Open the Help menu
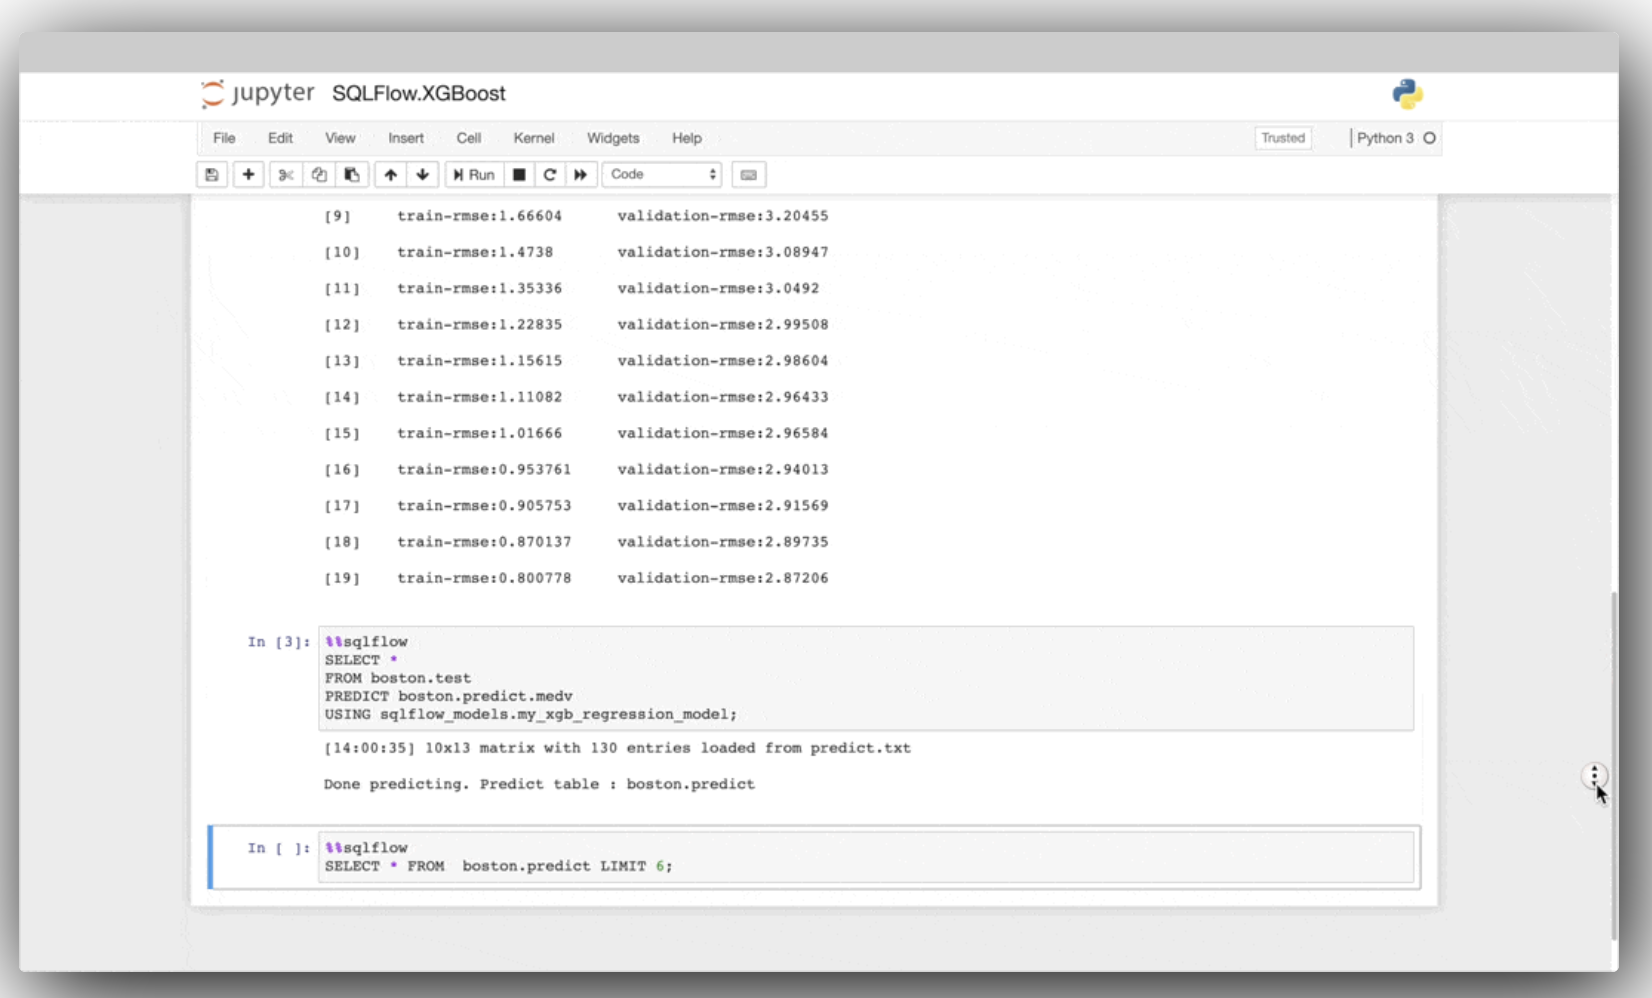 [687, 138]
